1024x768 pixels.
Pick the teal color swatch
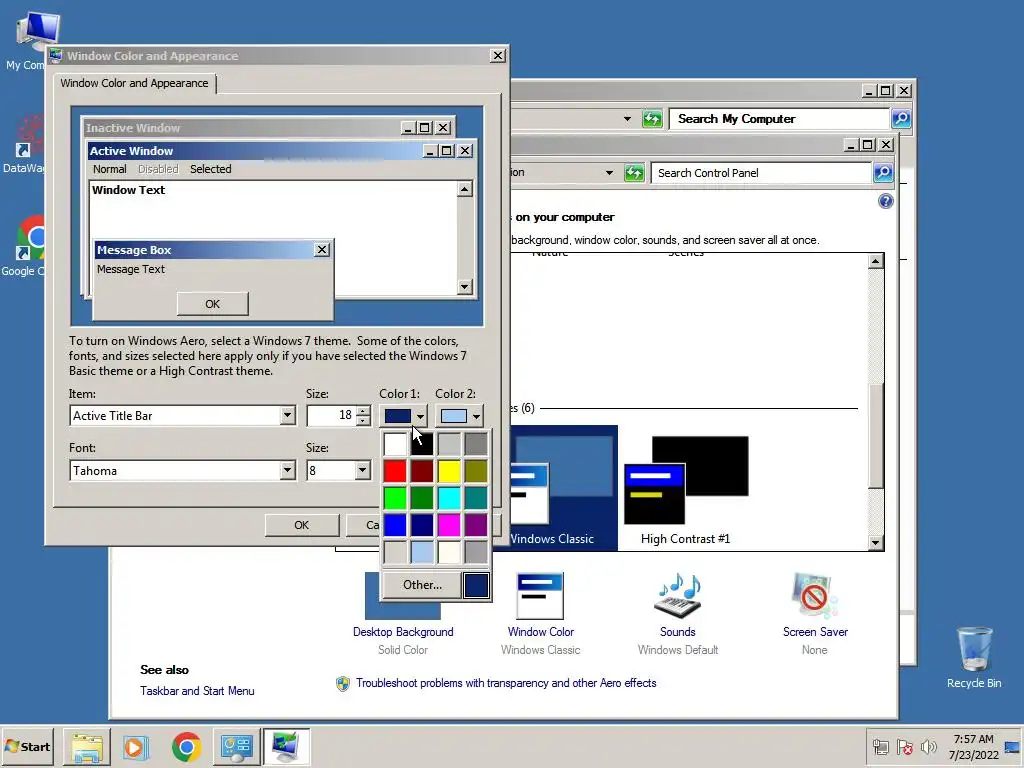(476, 498)
